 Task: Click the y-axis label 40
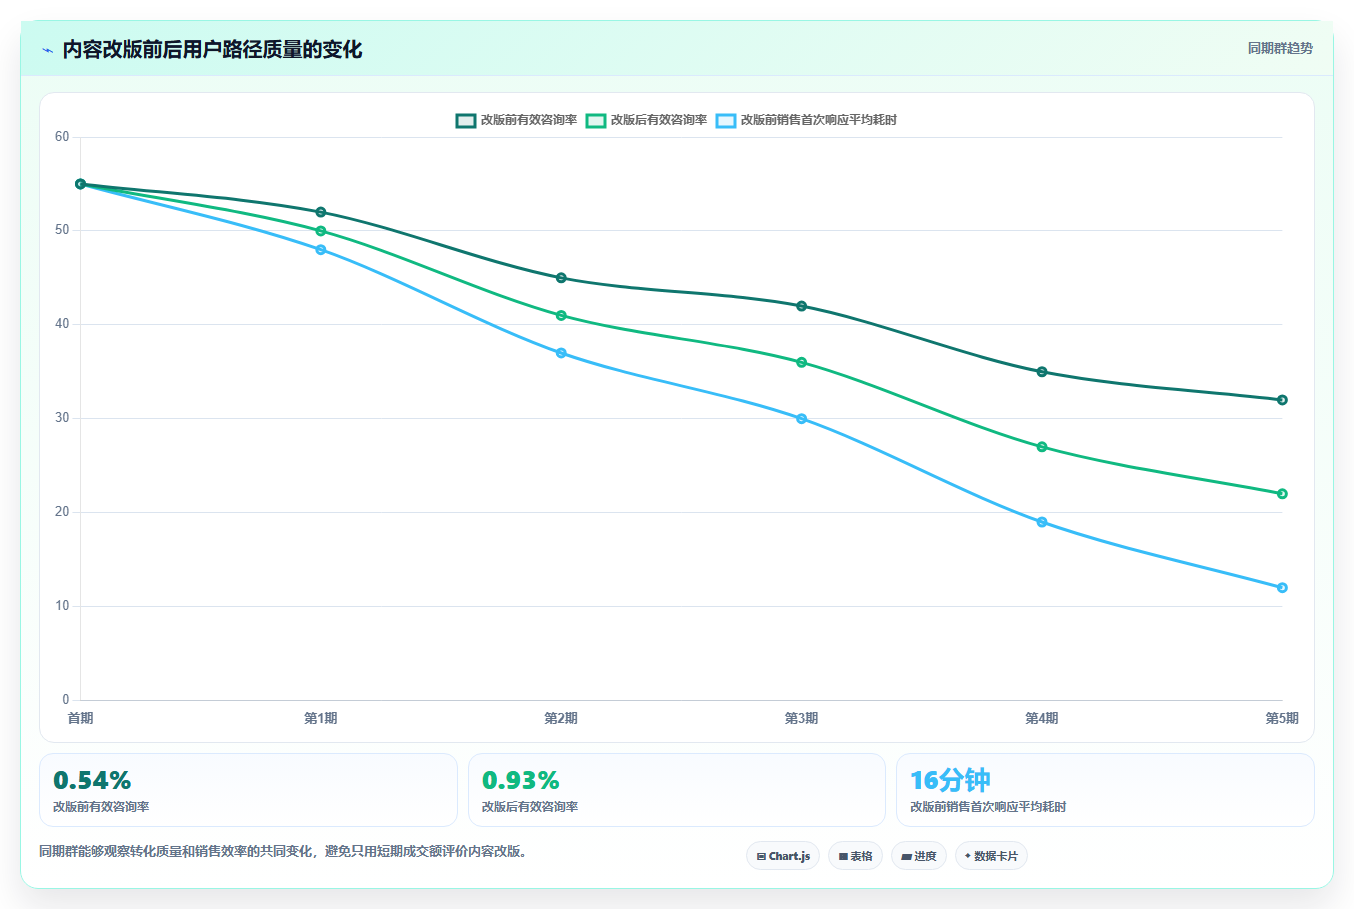click(x=62, y=324)
